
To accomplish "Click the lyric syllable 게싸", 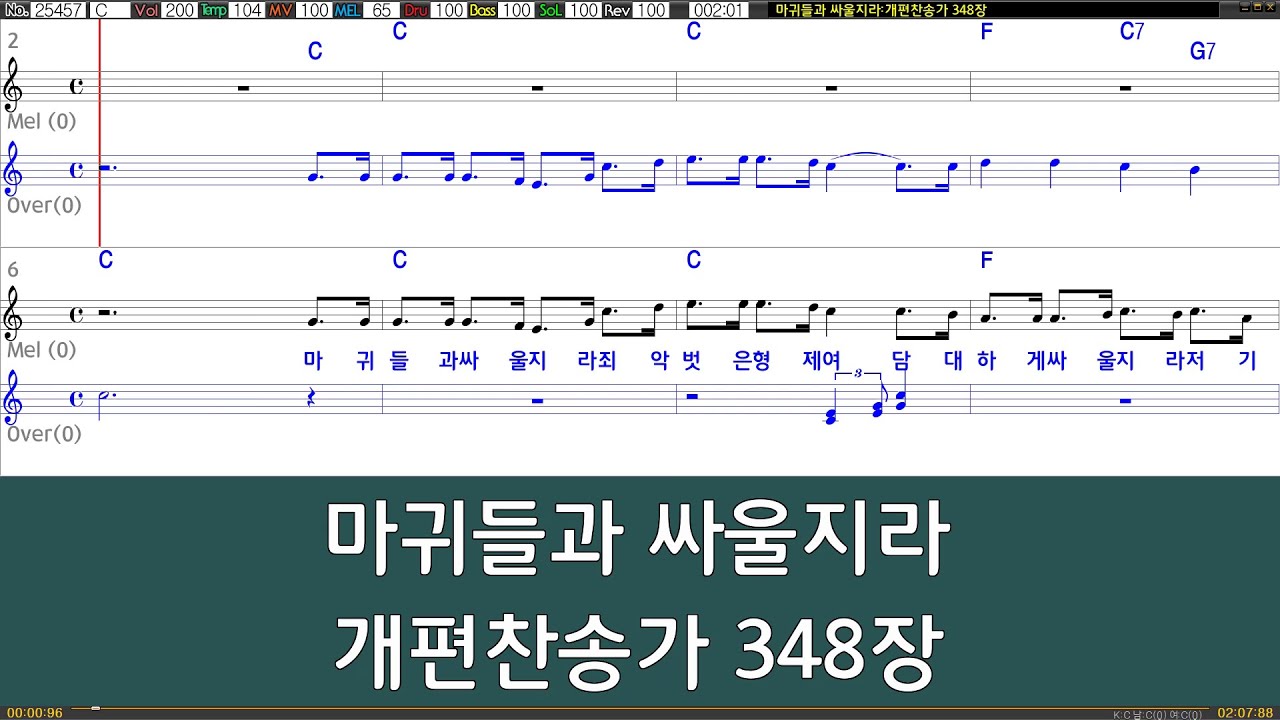I will click(x=1046, y=361).
